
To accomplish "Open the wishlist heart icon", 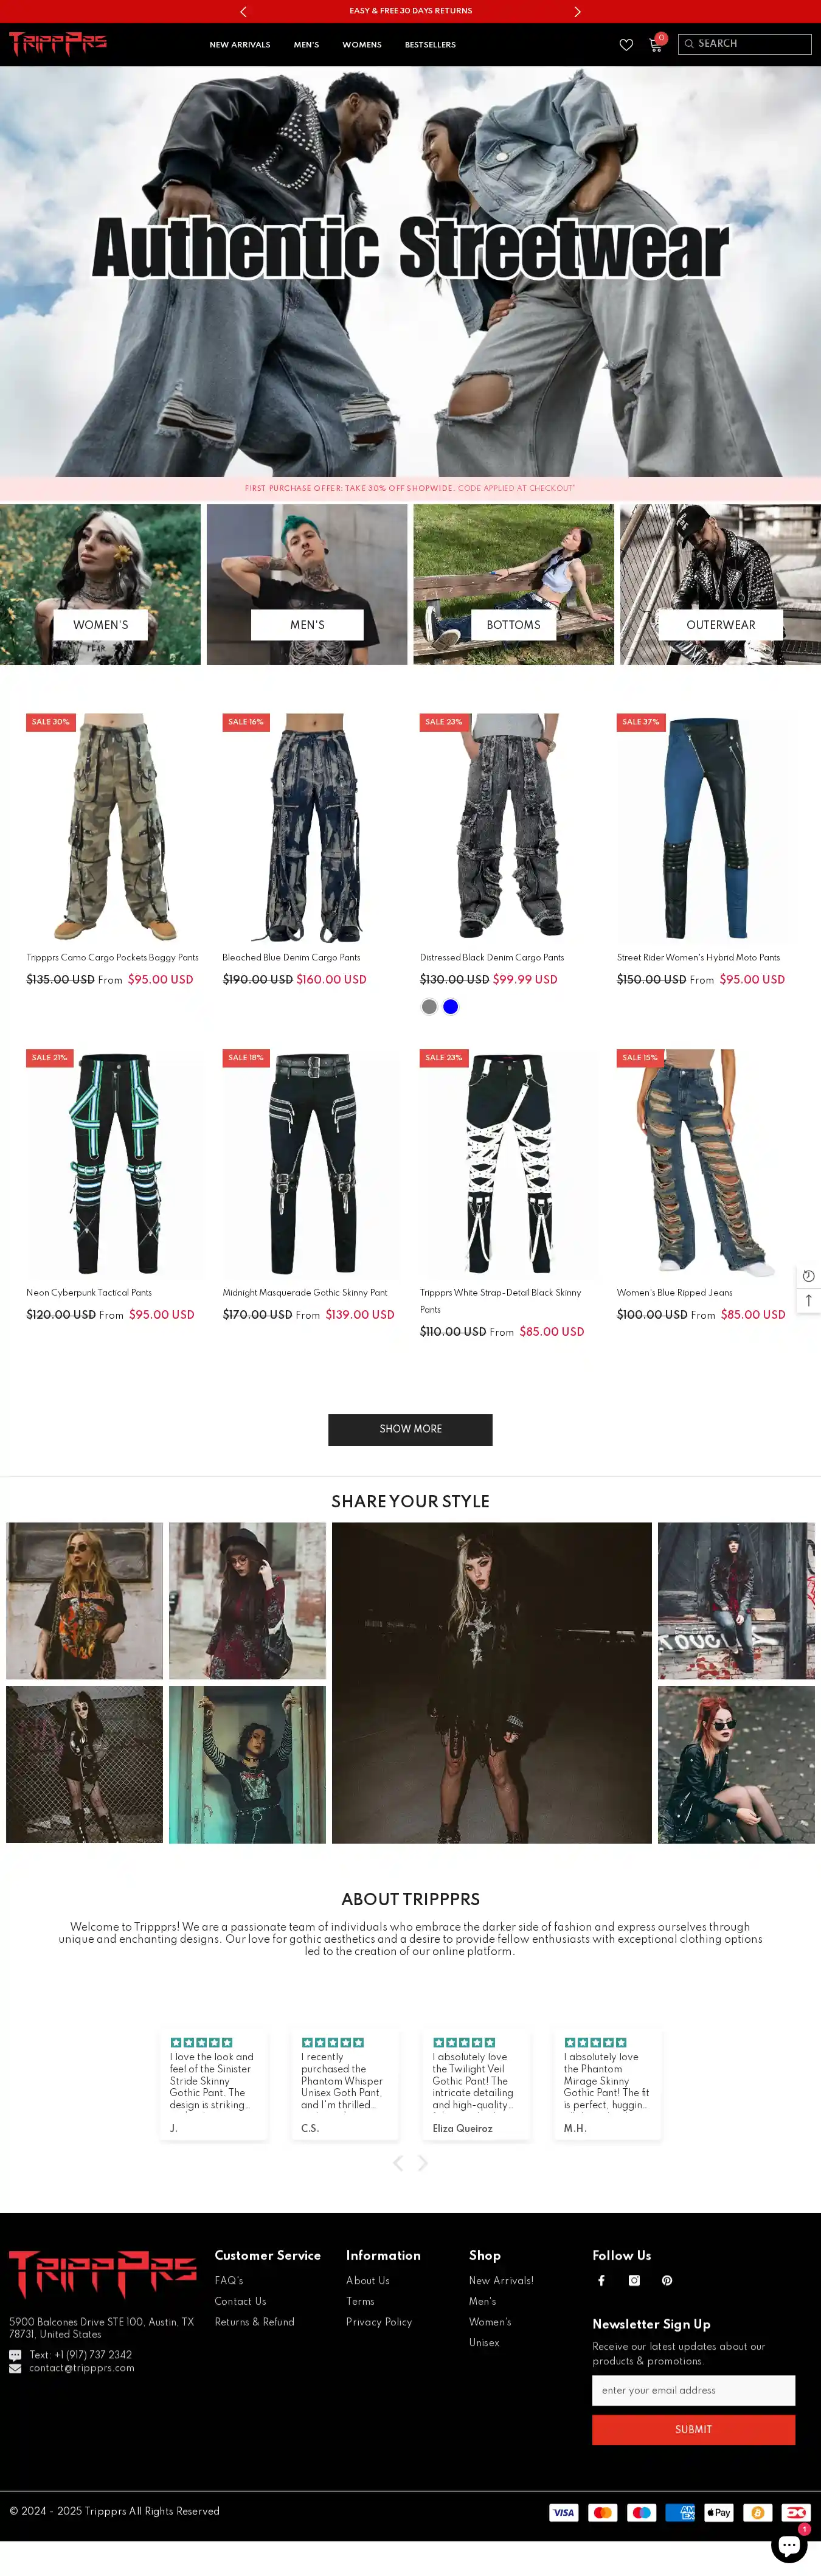I will pos(626,45).
